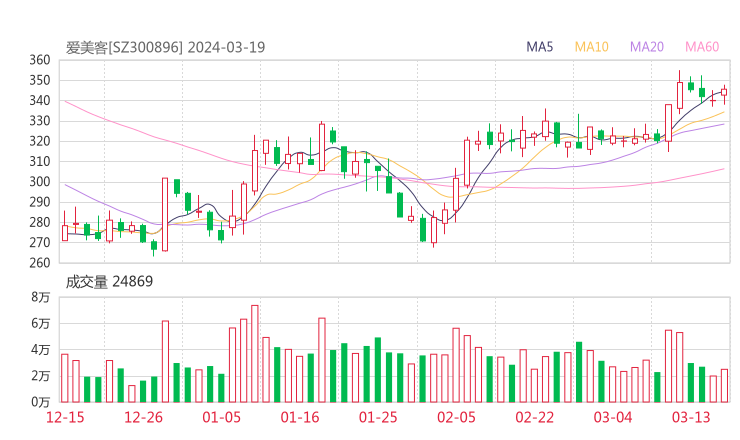The image size is (740, 440).
Task: Click the 340 price axis value
Action: tap(40, 101)
